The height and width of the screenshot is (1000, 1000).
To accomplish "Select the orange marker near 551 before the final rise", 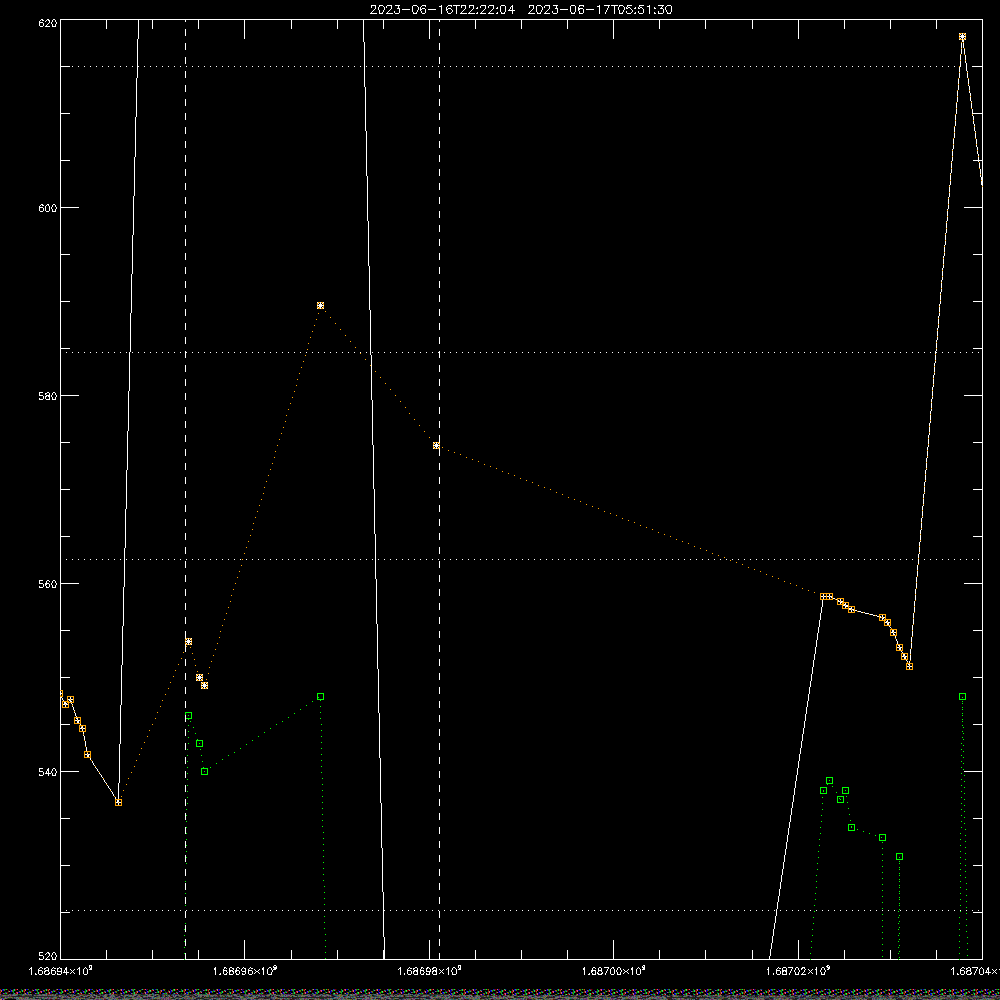I will click(909, 666).
